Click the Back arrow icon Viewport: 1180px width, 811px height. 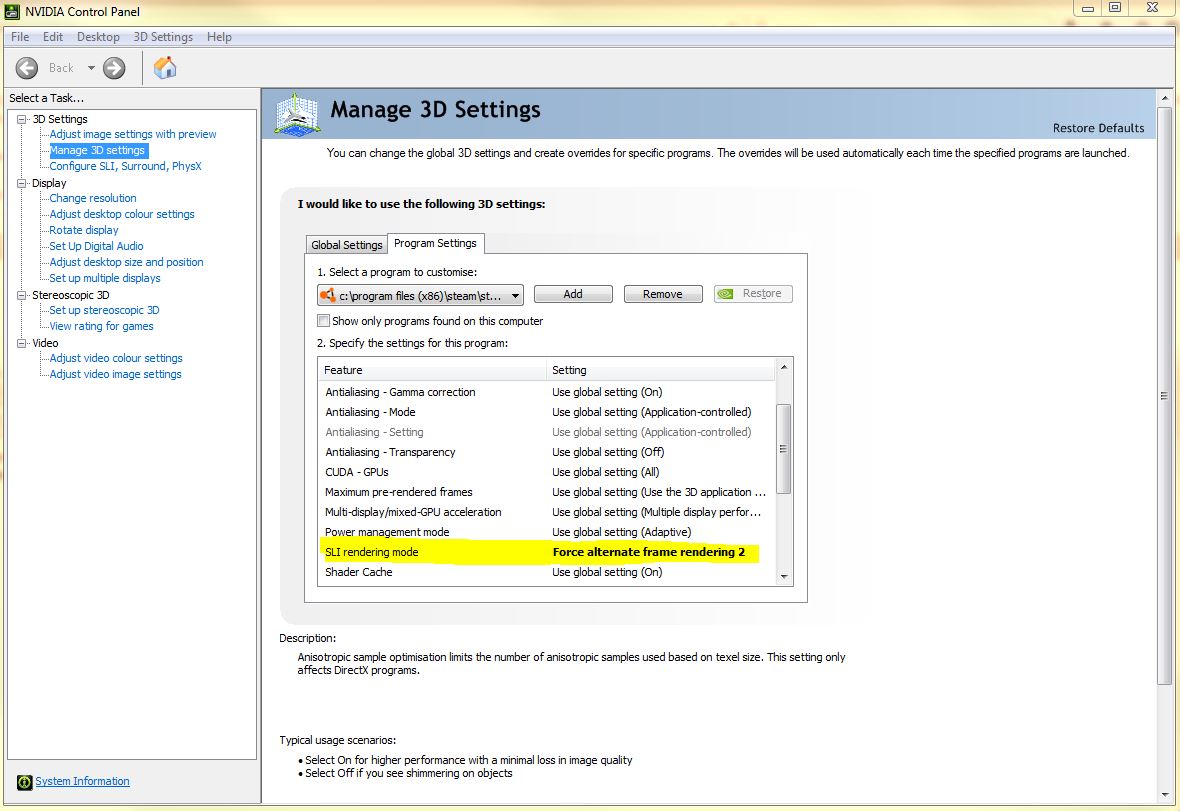pyautogui.click(x=26, y=68)
